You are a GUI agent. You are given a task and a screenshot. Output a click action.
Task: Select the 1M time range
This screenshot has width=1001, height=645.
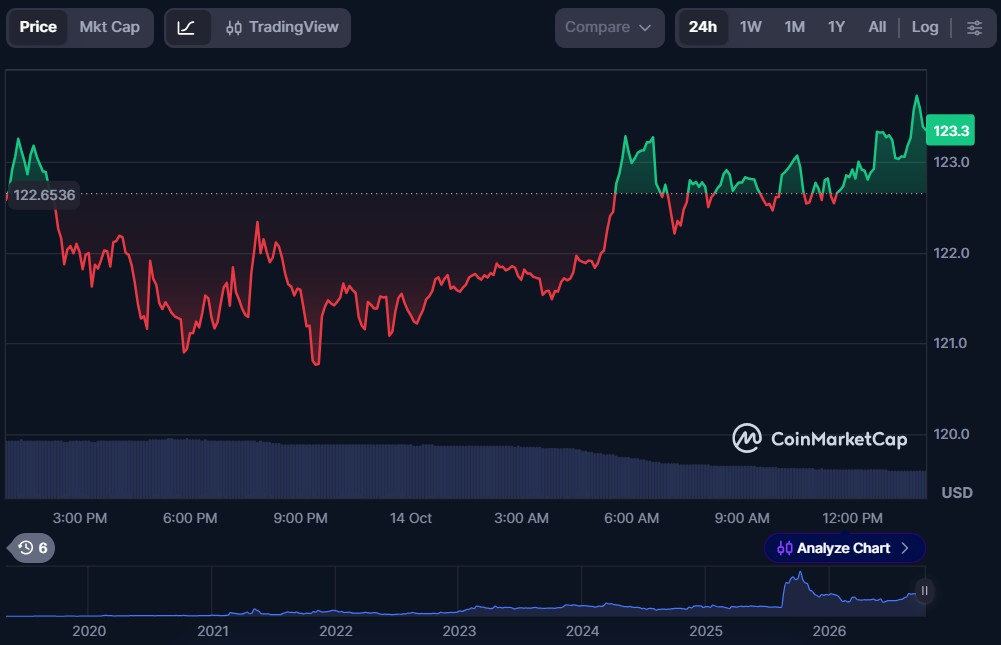(x=795, y=27)
